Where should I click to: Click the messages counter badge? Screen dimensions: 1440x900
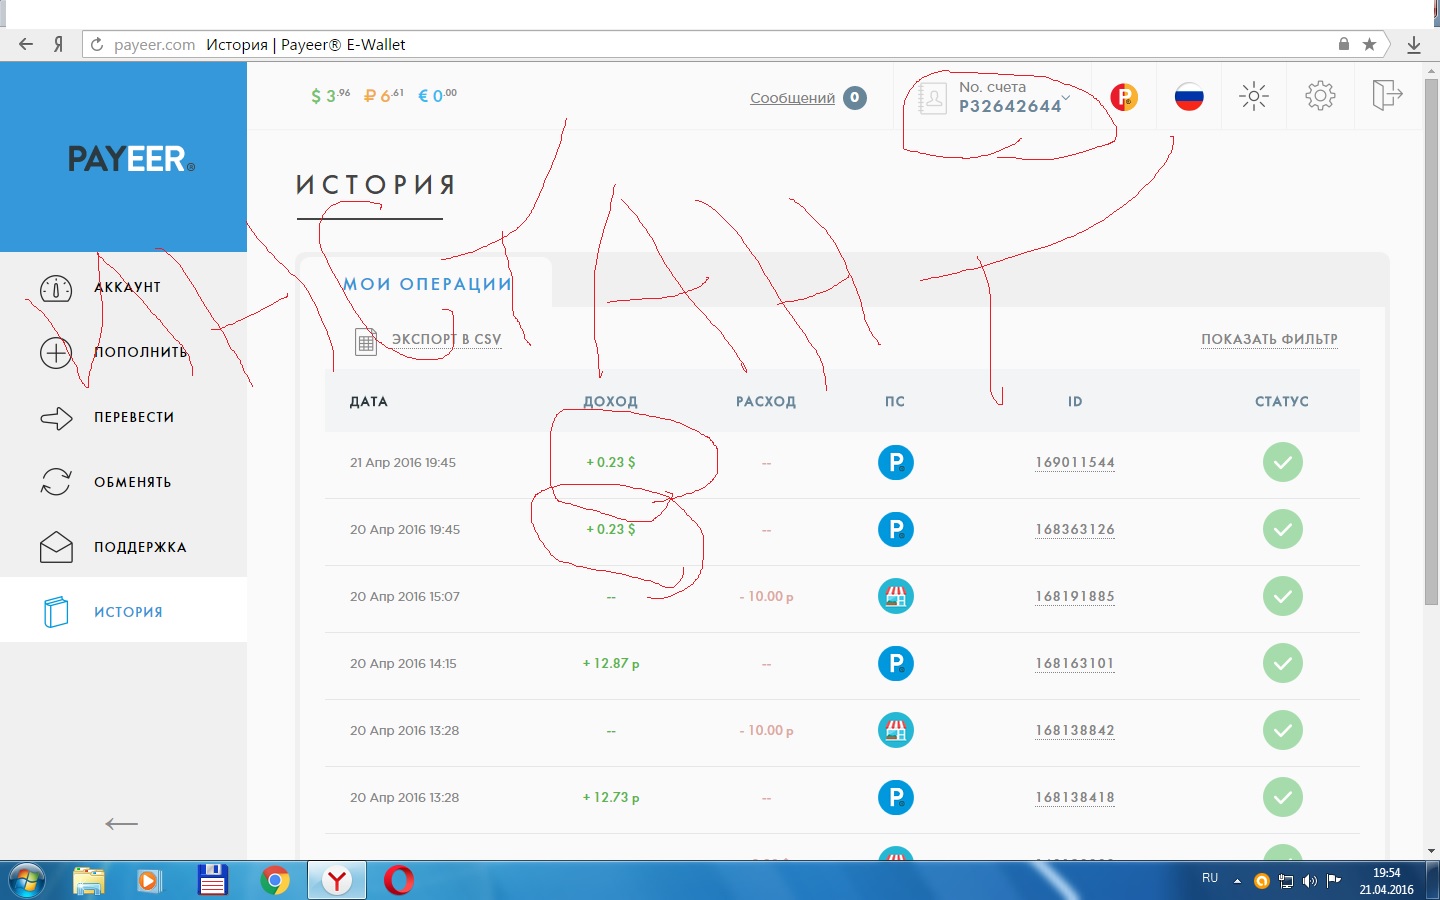point(855,98)
